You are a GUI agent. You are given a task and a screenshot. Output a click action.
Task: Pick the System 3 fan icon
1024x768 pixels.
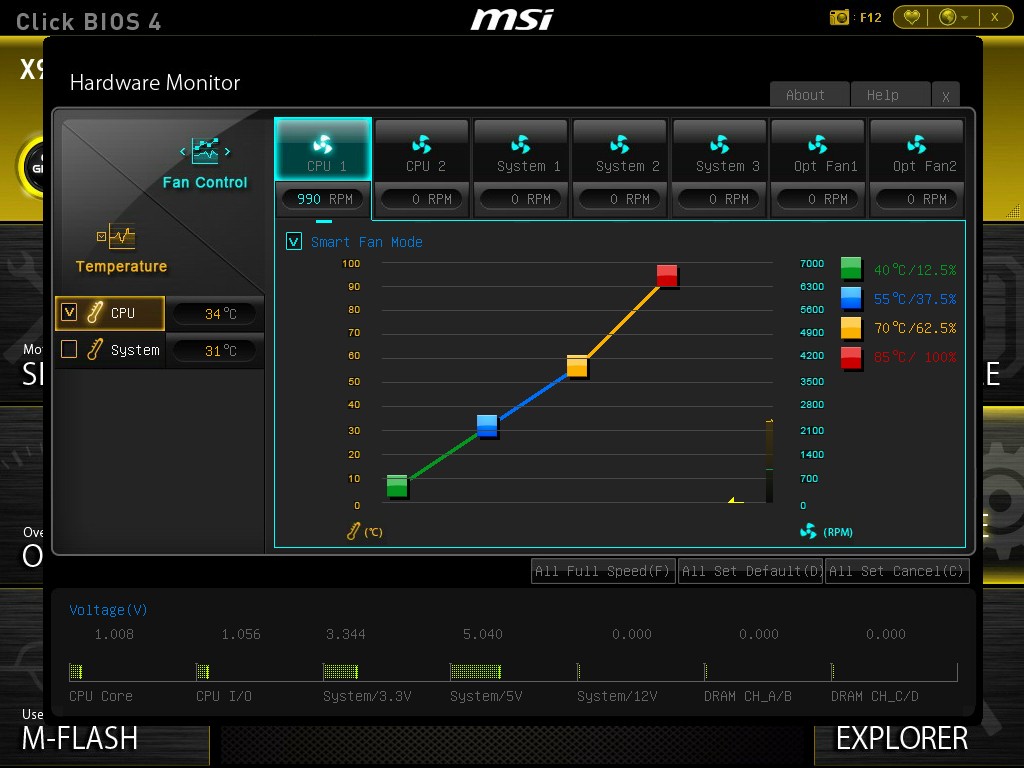tap(719, 145)
